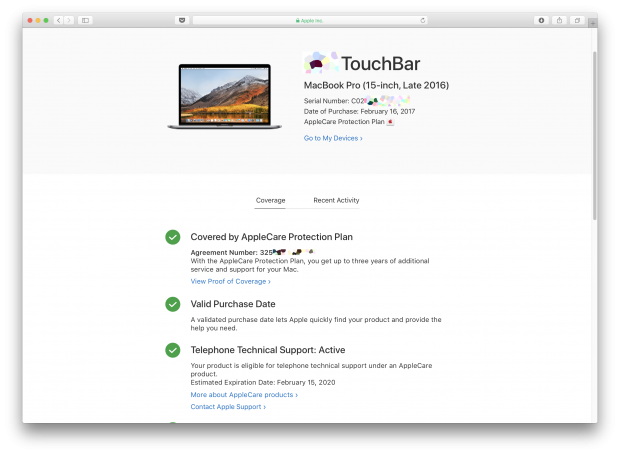
Task: Follow the More about AppleCare products link
Action: click(244, 395)
